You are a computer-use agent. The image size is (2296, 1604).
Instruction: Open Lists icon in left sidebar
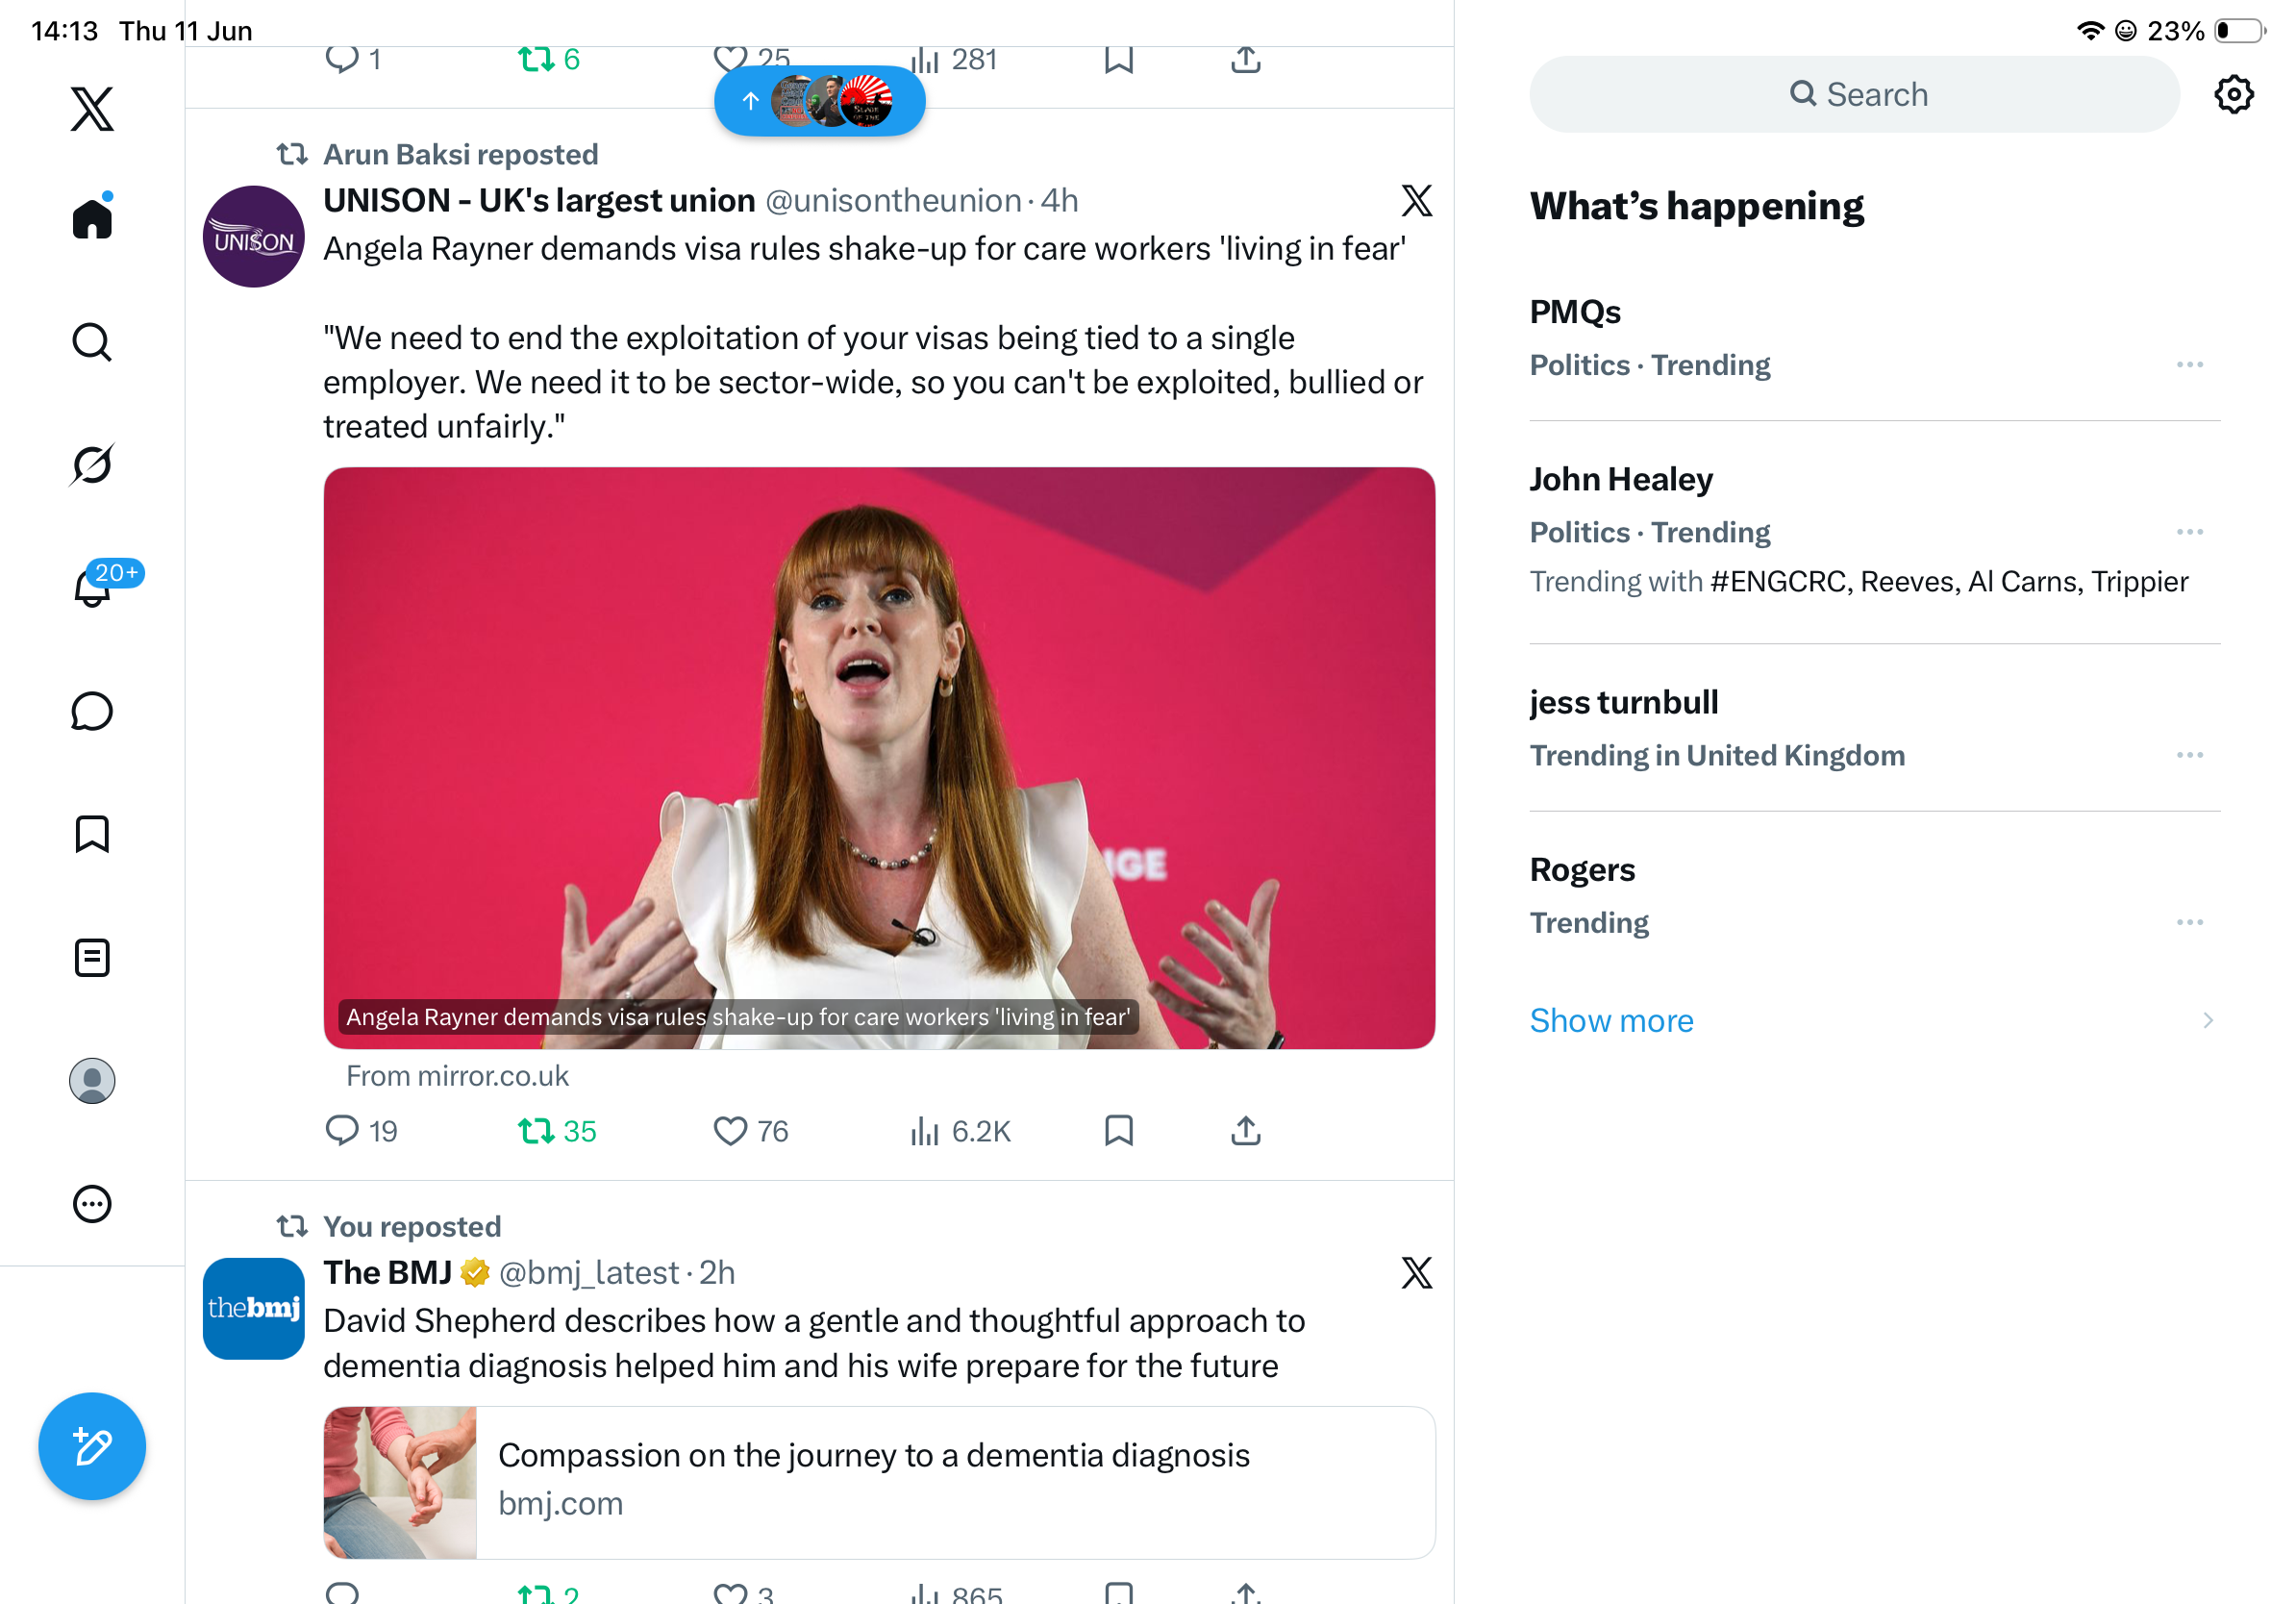(x=92, y=958)
